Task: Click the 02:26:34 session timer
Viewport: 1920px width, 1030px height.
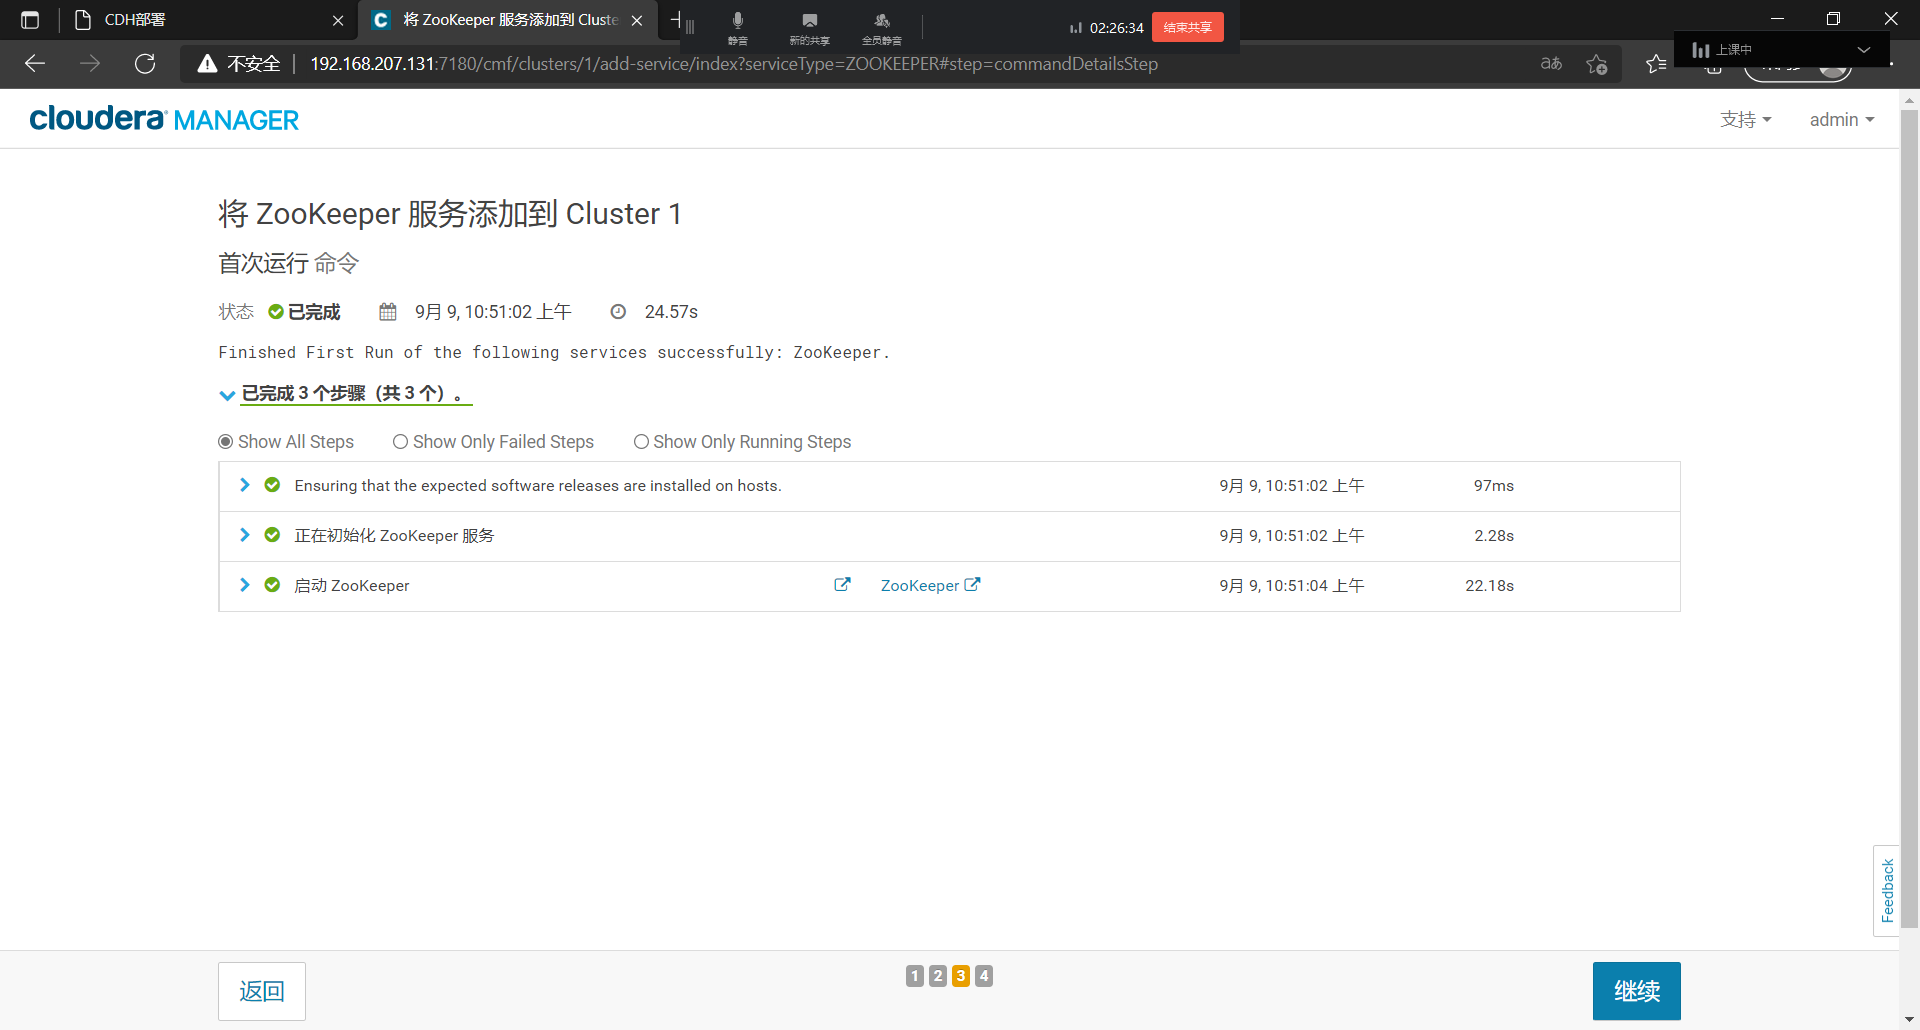Action: (x=1116, y=28)
